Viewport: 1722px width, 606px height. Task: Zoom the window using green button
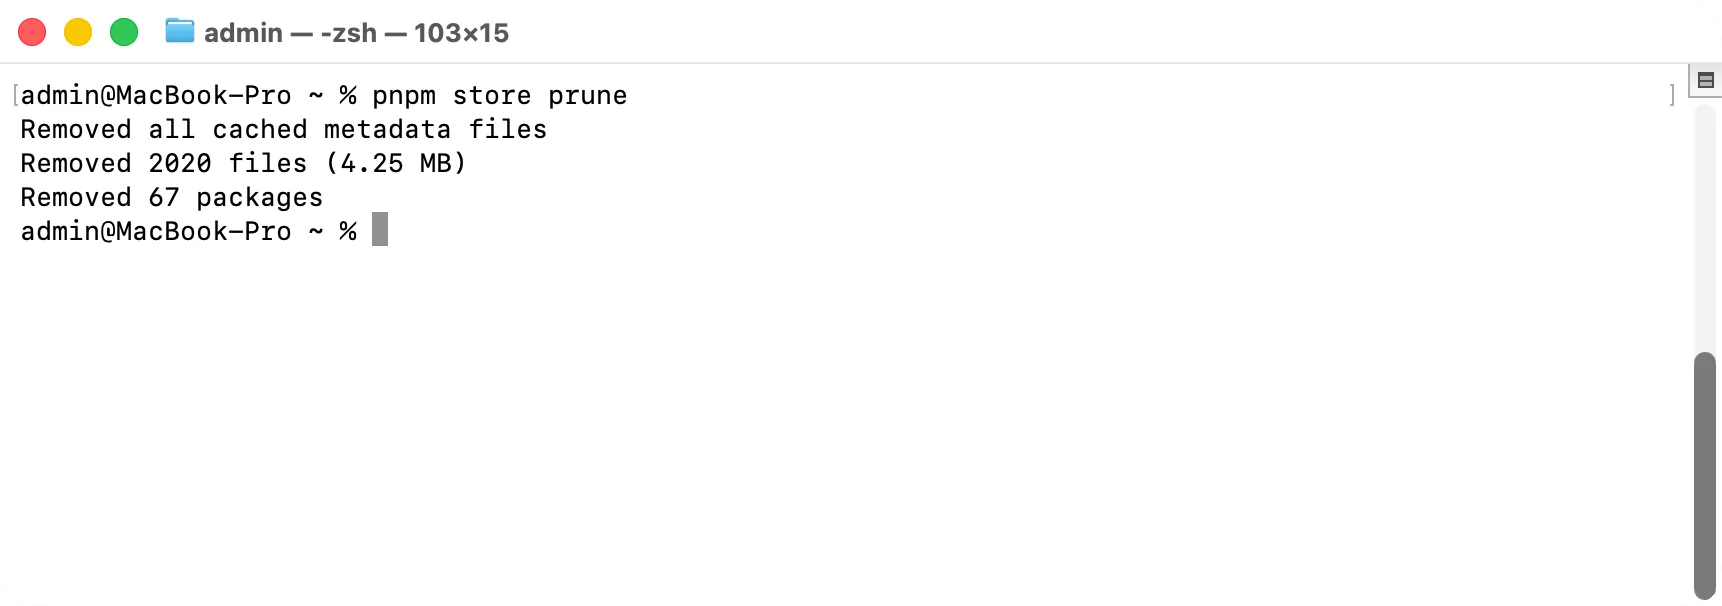124,32
